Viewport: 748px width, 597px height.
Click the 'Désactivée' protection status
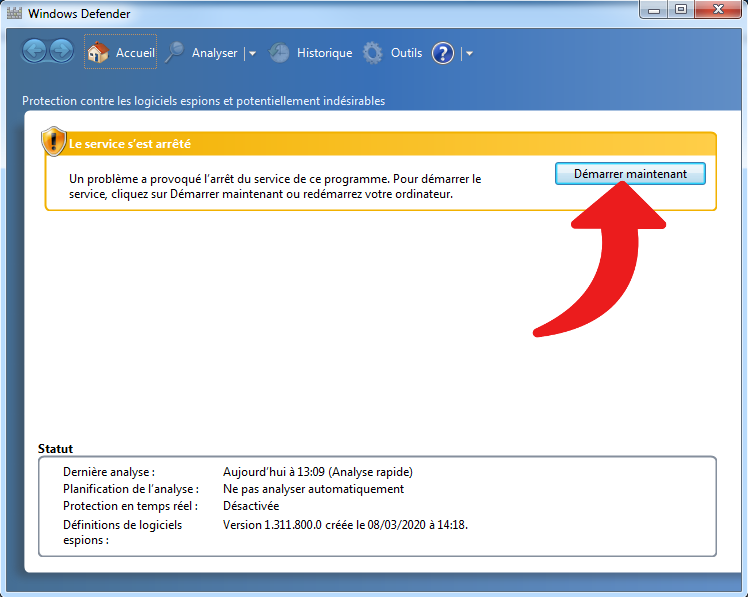pyautogui.click(x=251, y=506)
